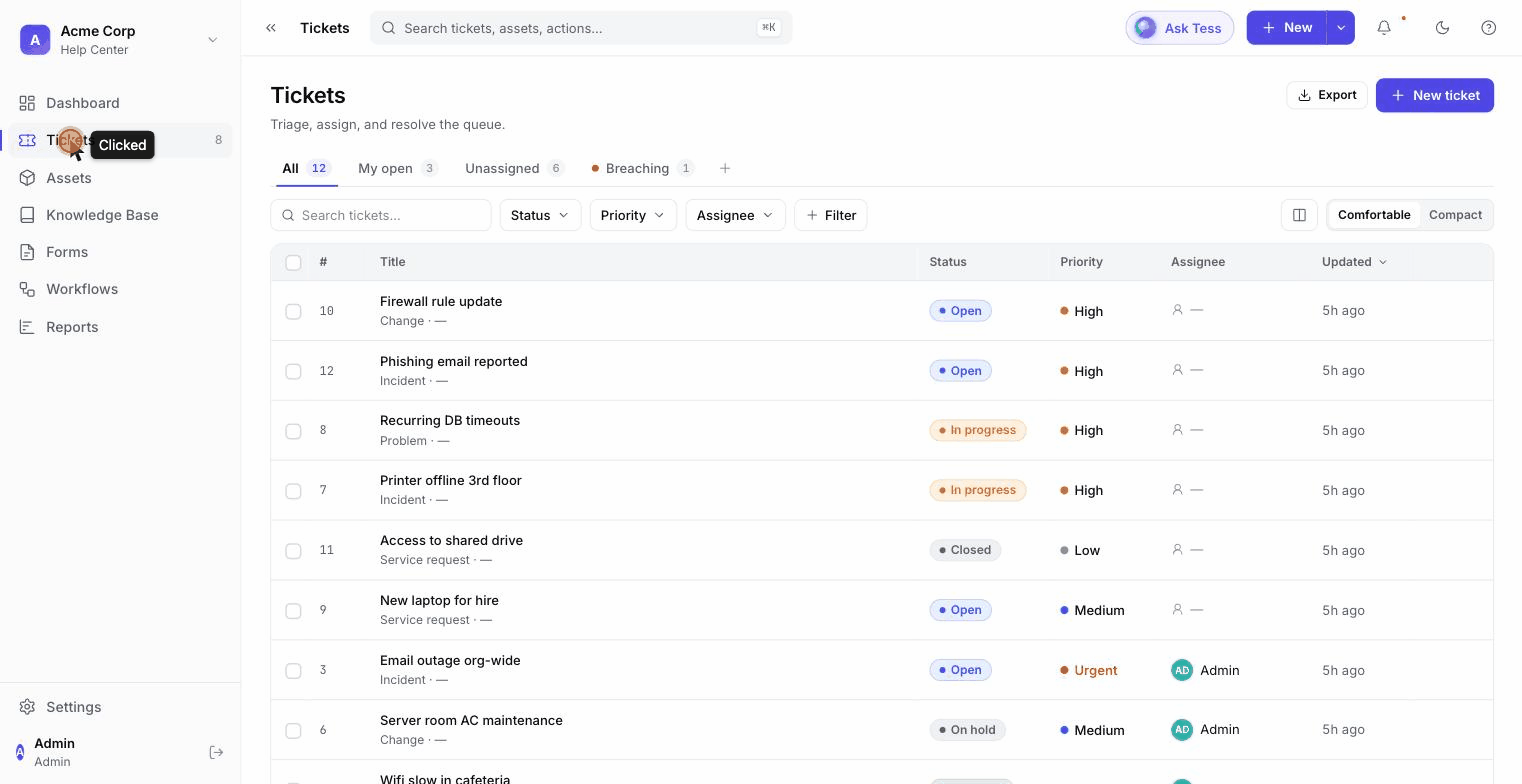This screenshot has width=1522, height=784.
Task: Click the Priority column header
Action: pos(1081,262)
